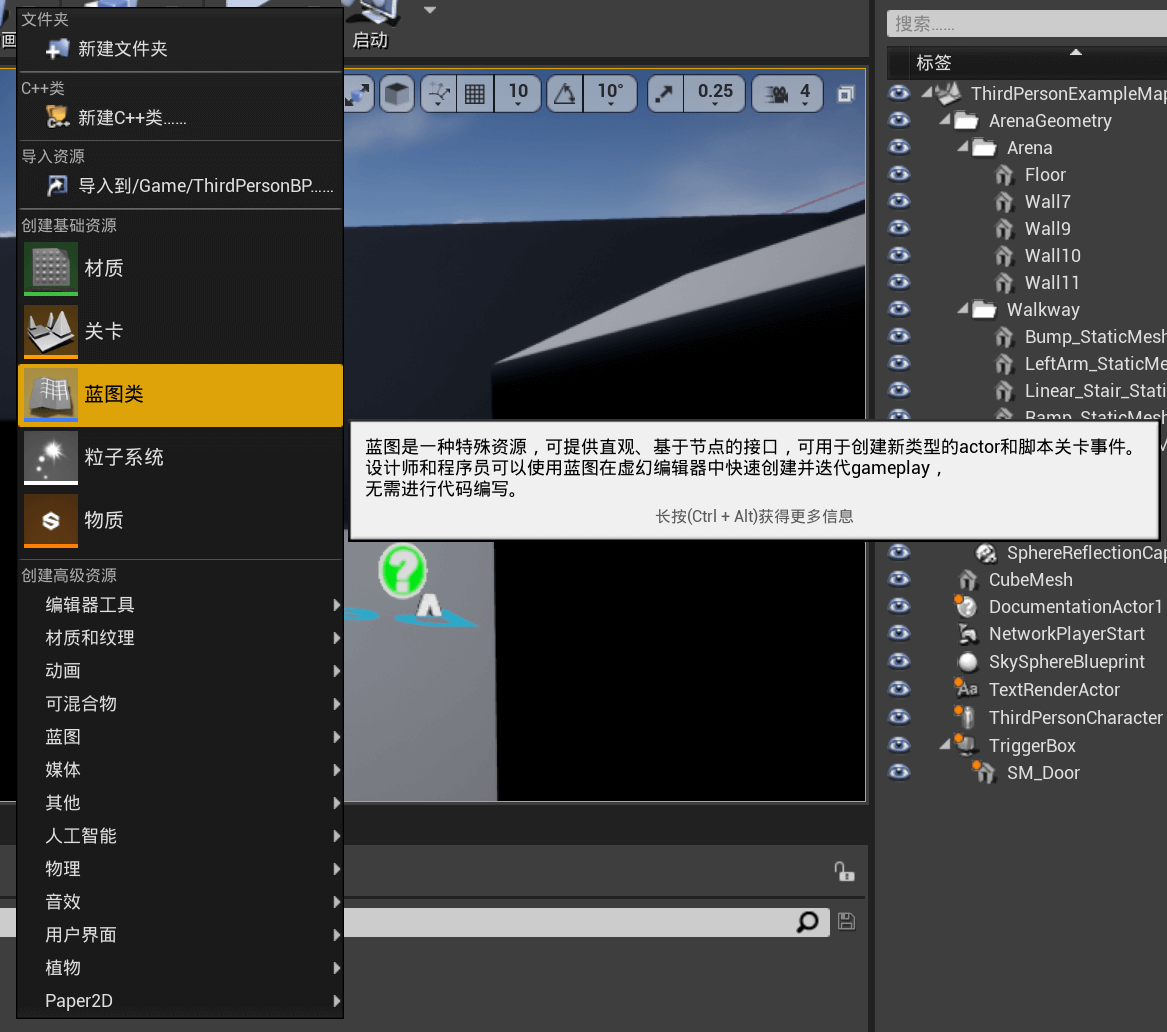Viewport: 1167px width, 1032px height.
Task: Click the 物质 substance S icon
Action: click(x=51, y=520)
